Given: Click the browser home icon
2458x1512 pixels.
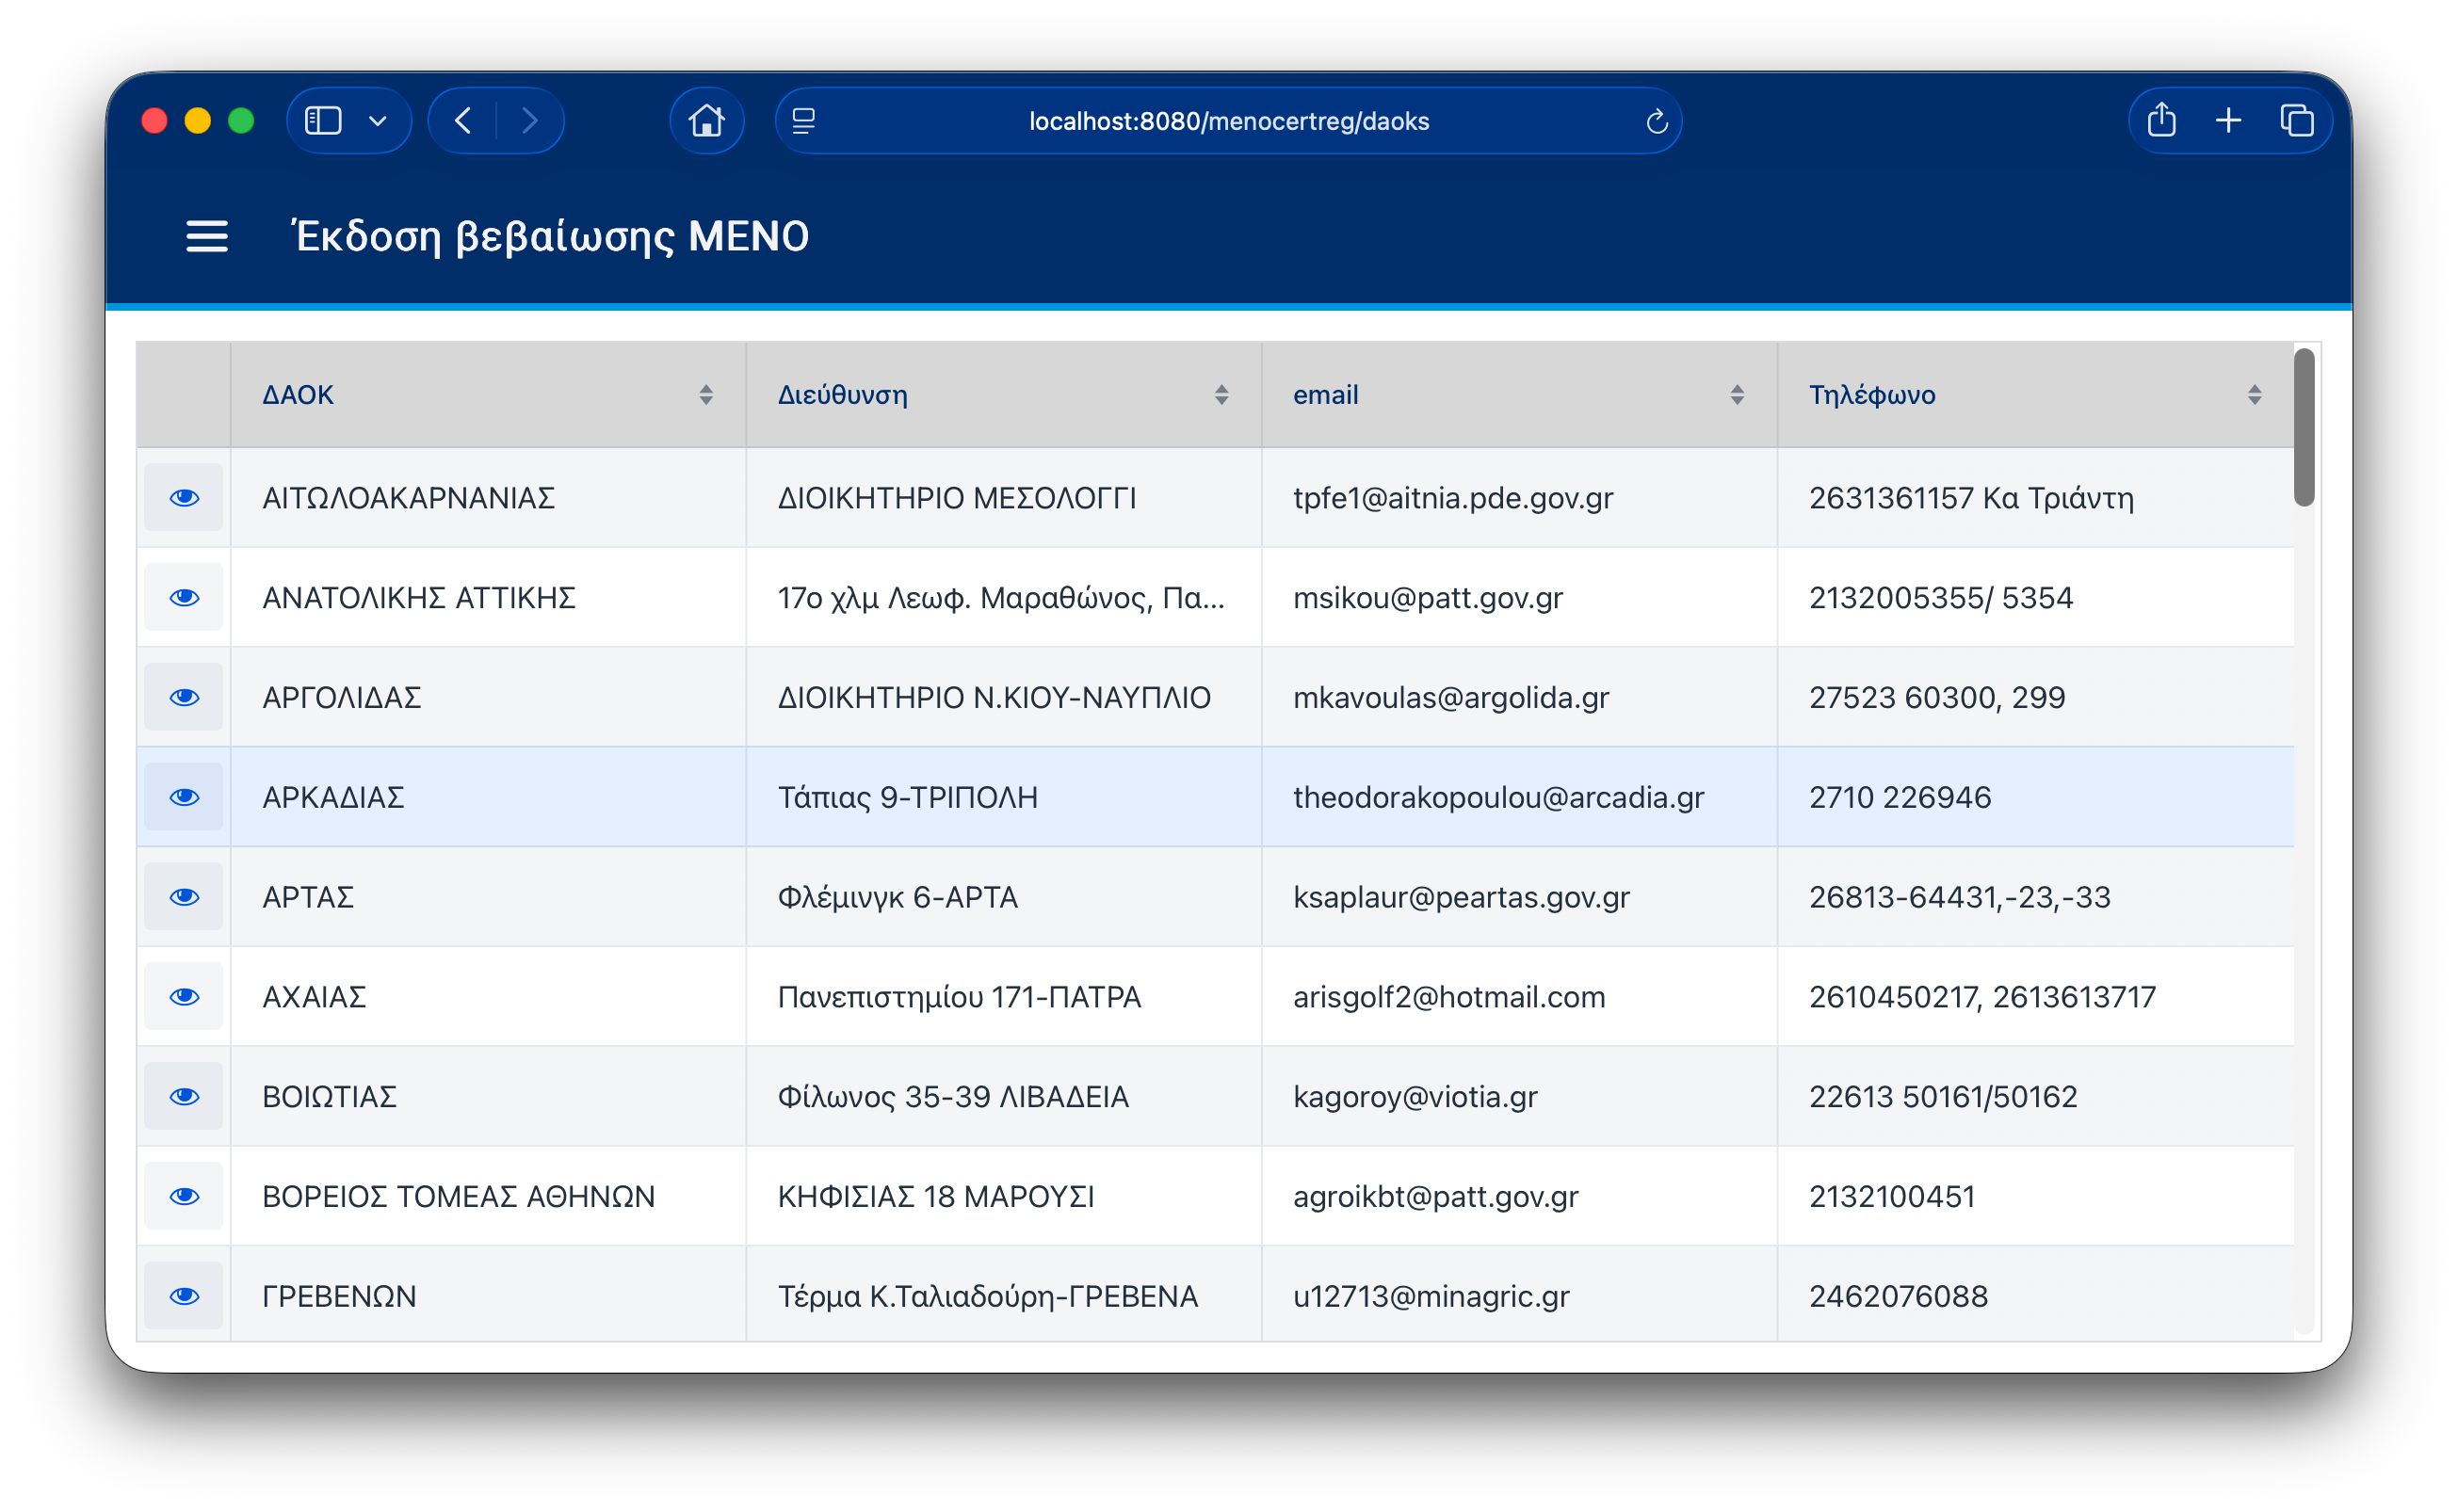Looking at the screenshot, I should (x=706, y=121).
